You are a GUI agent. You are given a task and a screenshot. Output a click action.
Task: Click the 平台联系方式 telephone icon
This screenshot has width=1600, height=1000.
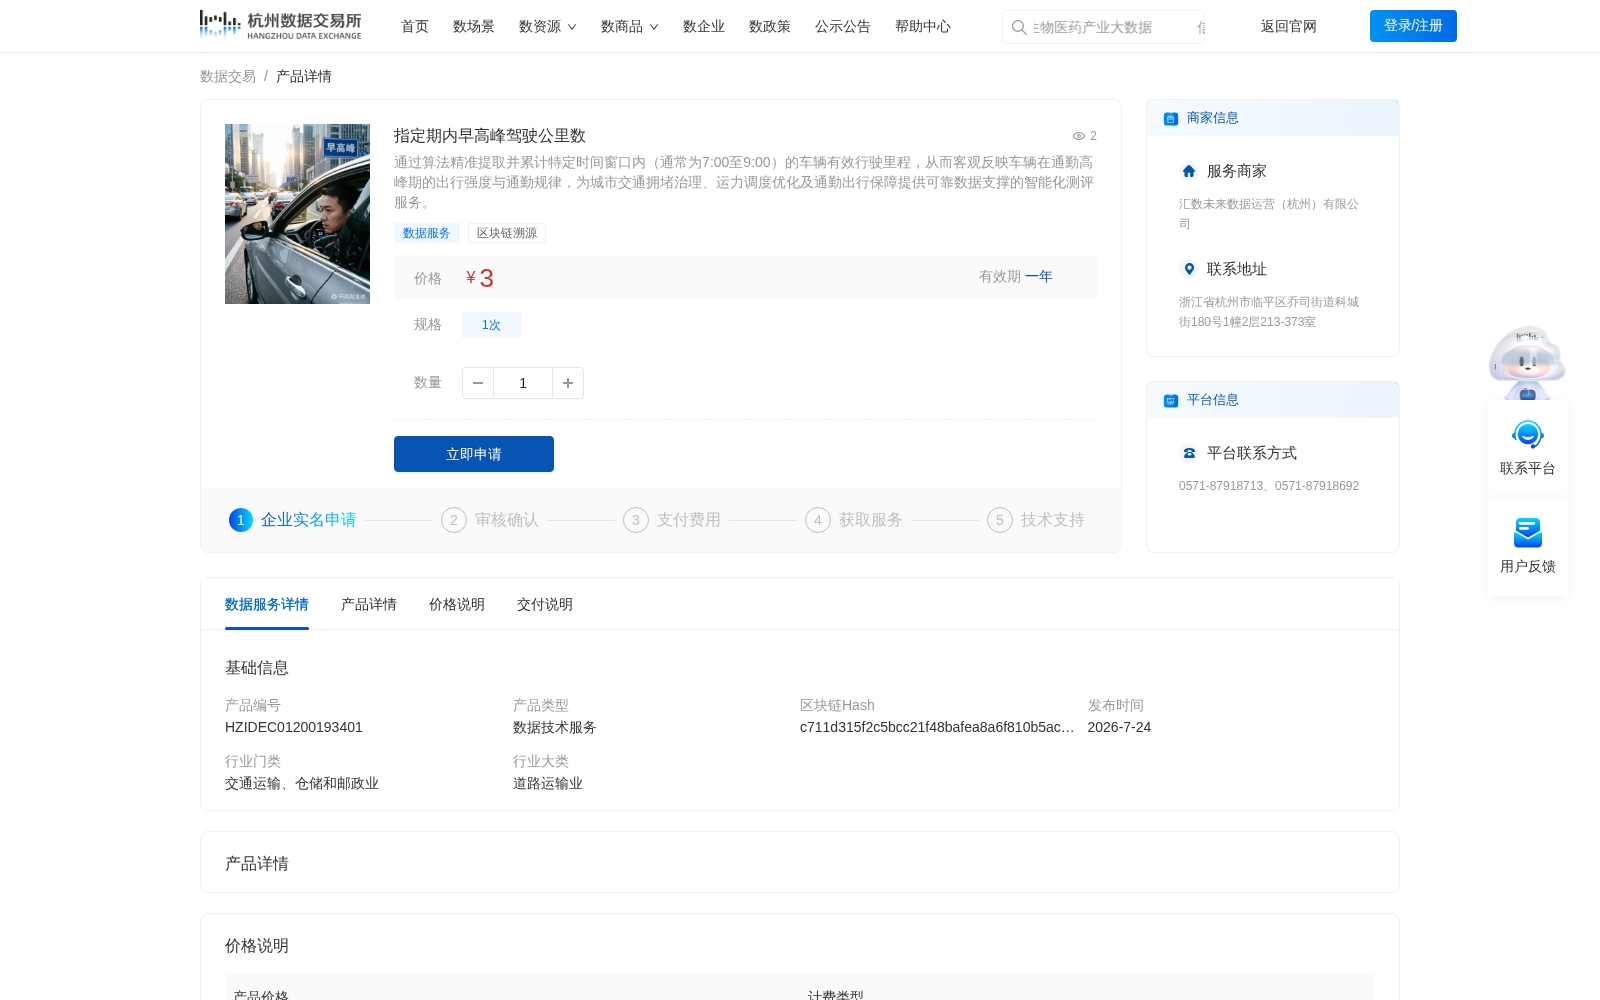point(1189,453)
